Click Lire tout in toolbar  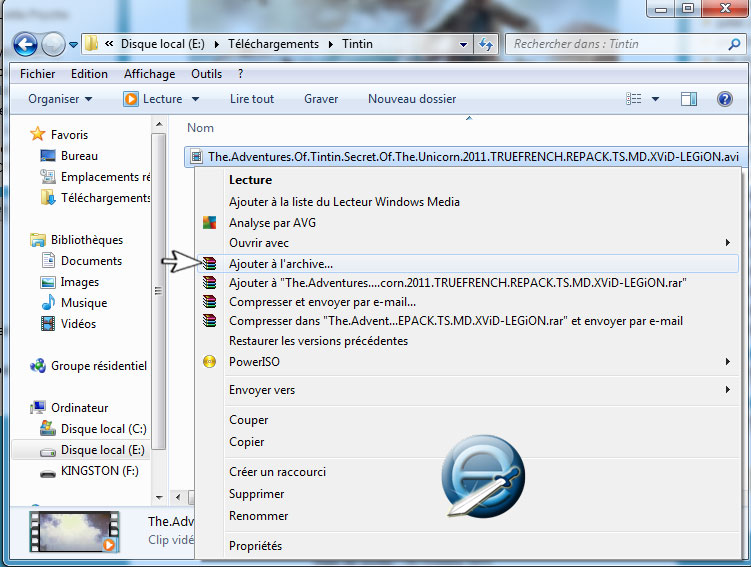coord(252,99)
